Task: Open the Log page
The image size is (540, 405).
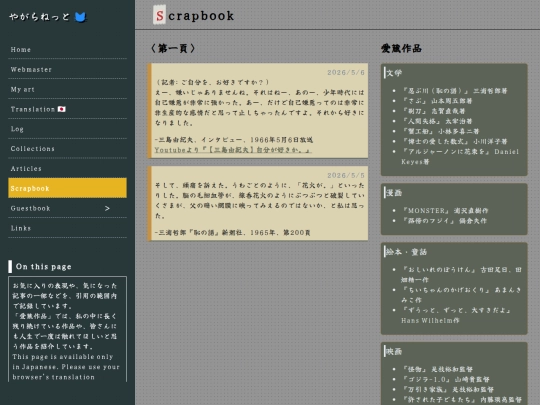Action: coord(68,129)
